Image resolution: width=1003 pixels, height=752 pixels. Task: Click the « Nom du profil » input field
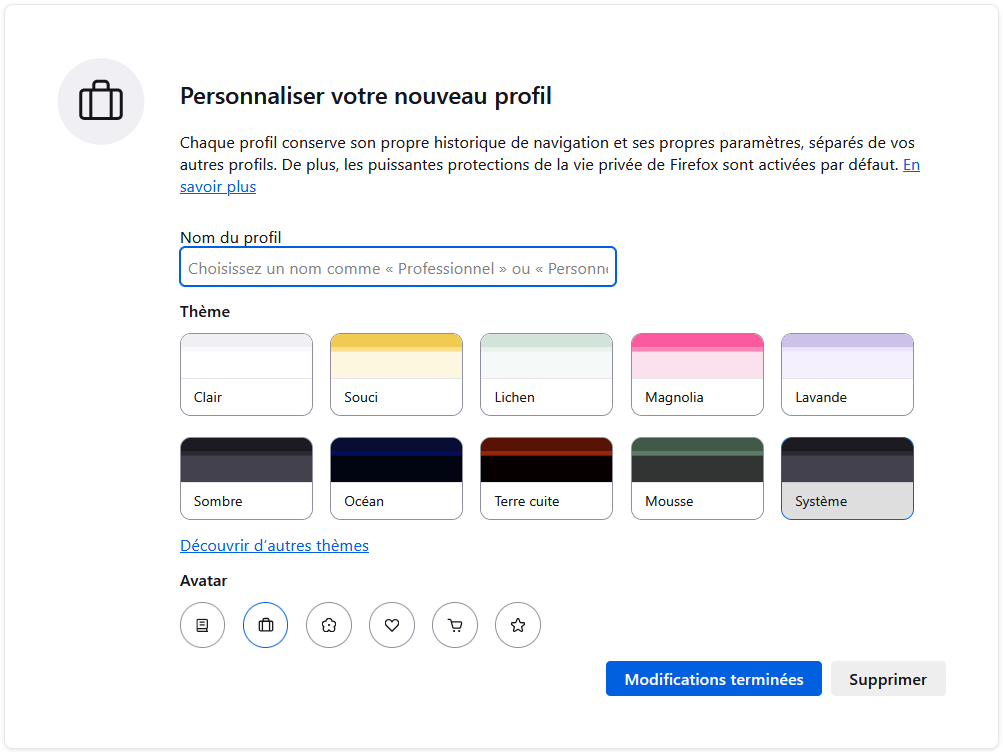[397, 266]
